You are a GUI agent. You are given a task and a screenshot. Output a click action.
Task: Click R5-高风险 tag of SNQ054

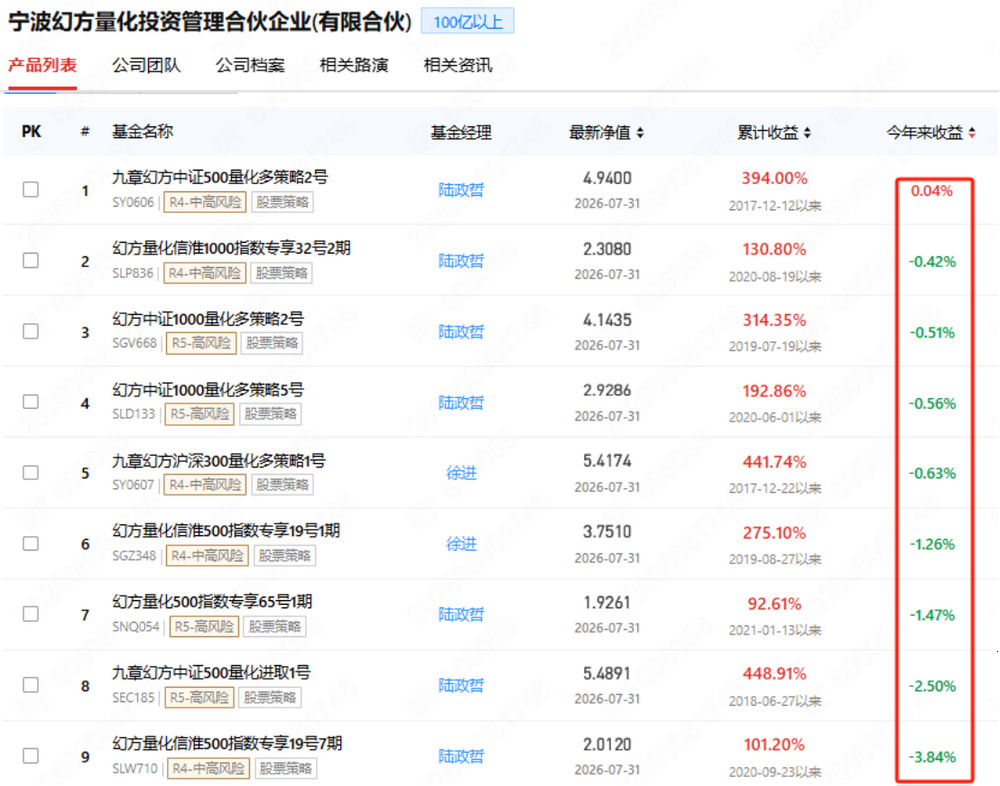point(203,627)
